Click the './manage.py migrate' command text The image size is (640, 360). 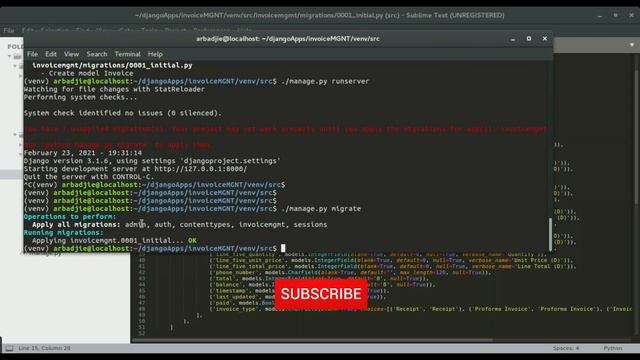click(x=321, y=209)
